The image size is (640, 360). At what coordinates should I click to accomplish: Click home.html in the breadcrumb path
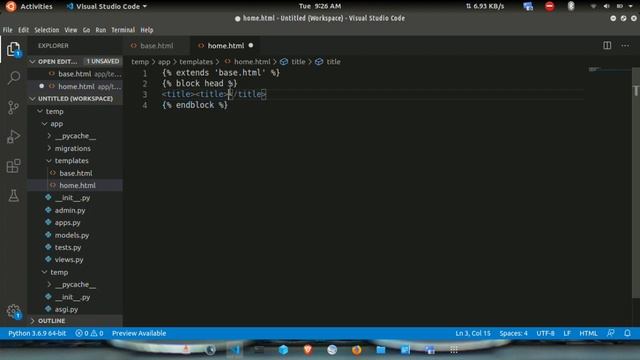(252, 62)
